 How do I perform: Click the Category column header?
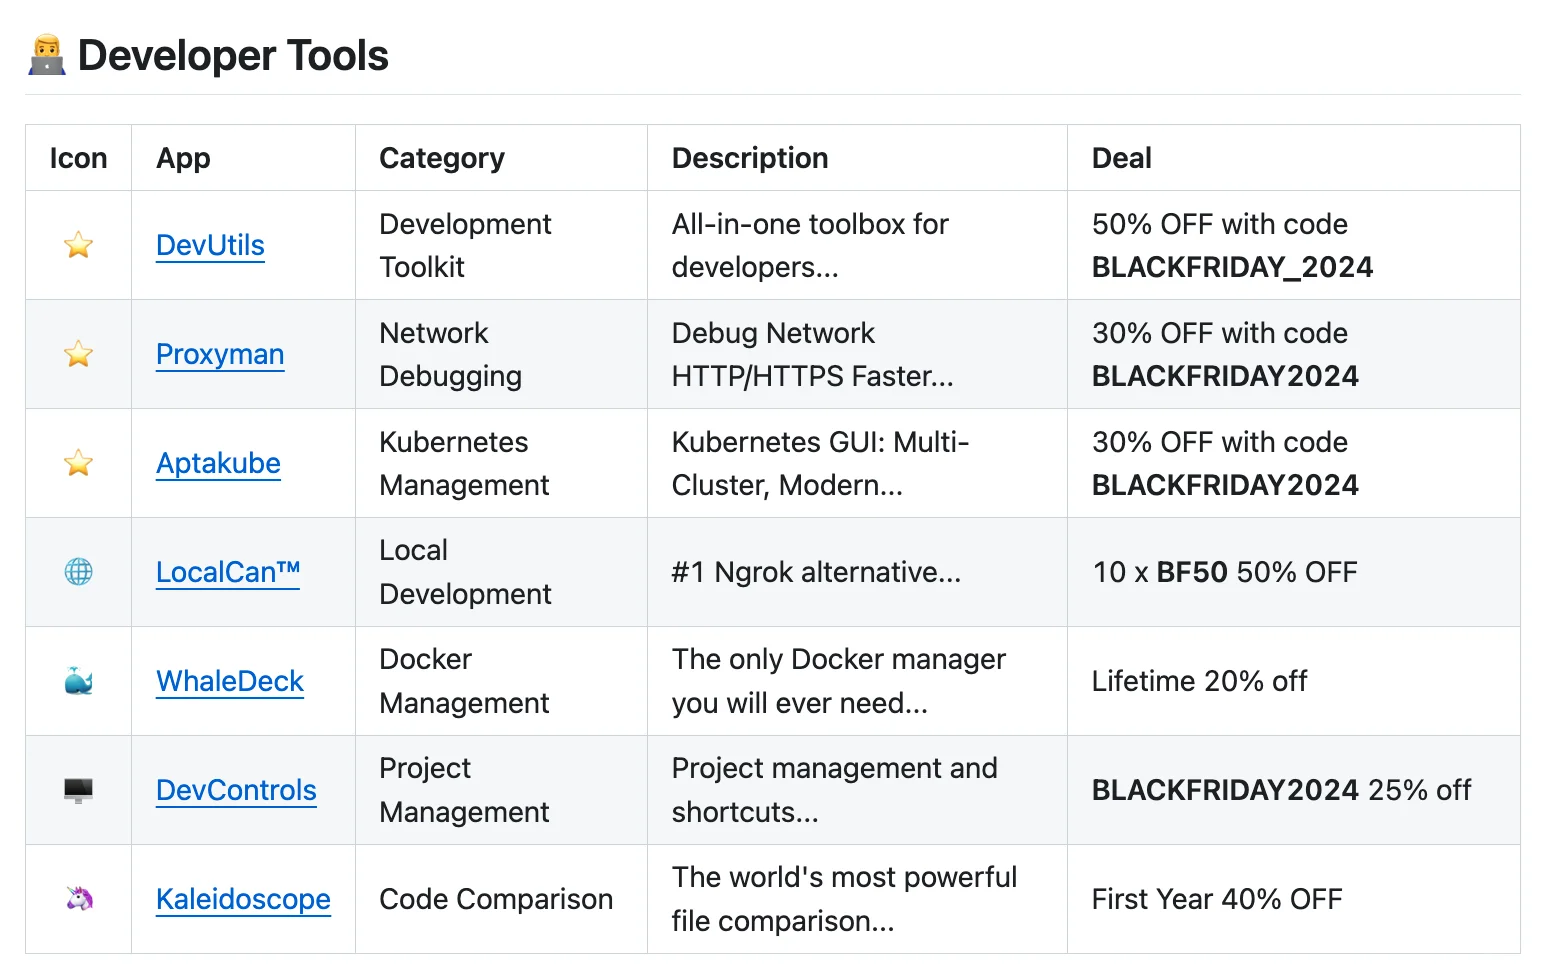click(441, 158)
